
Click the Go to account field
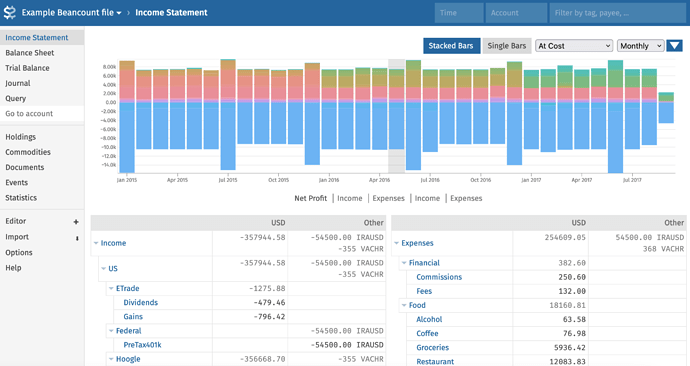(x=42, y=113)
